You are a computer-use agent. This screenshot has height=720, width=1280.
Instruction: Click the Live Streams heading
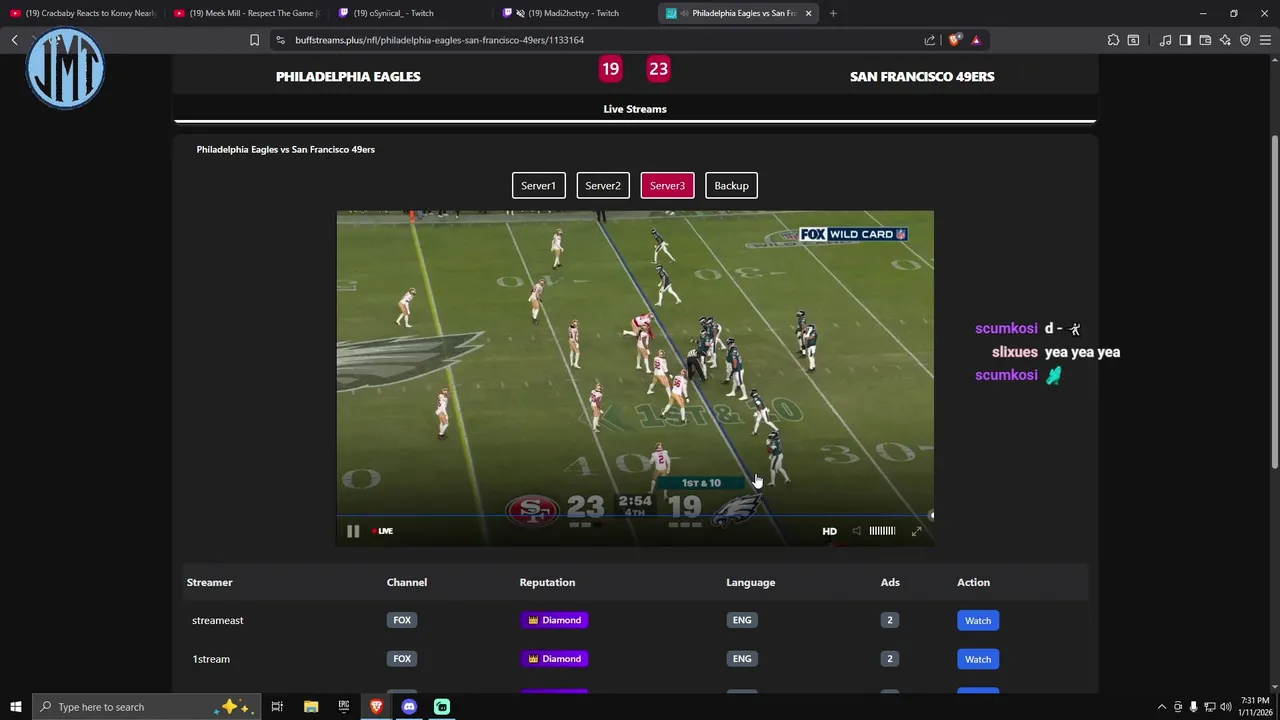click(635, 109)
